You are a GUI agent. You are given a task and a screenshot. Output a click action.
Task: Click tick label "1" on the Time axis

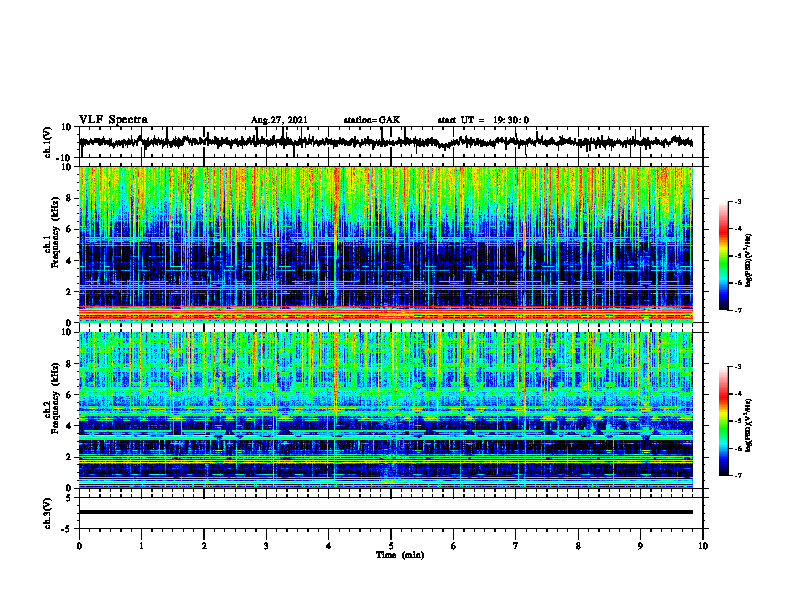pyautogui.click(x=141, y=546)
